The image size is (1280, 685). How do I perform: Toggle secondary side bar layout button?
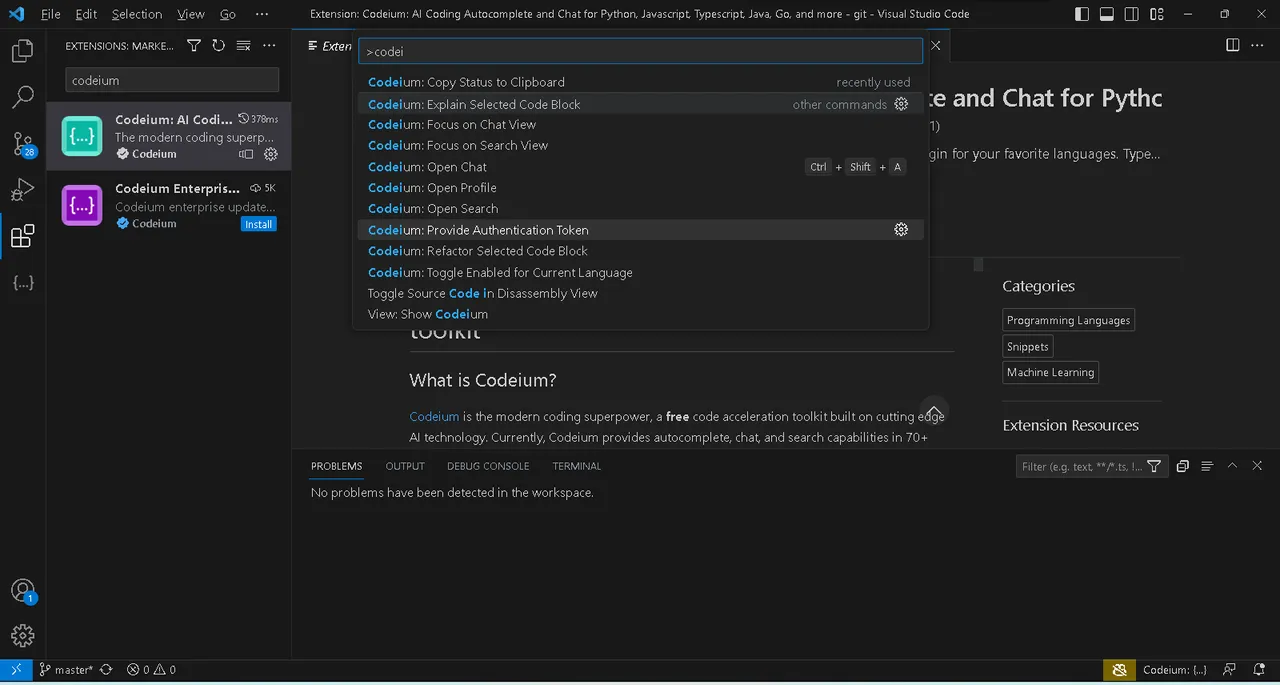pyautogui.click(x=1132, y=14)
